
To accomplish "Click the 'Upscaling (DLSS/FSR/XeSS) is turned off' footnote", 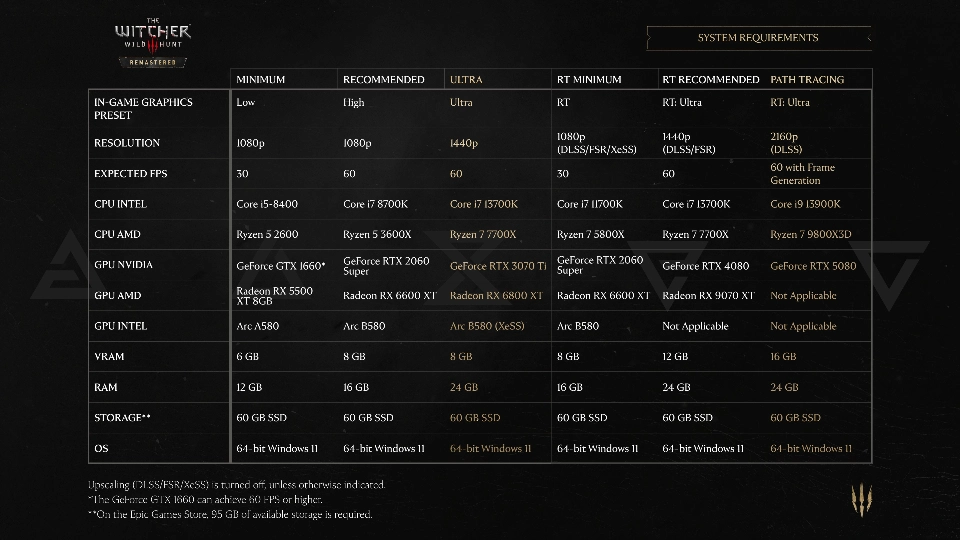I will tap(237, 484).
